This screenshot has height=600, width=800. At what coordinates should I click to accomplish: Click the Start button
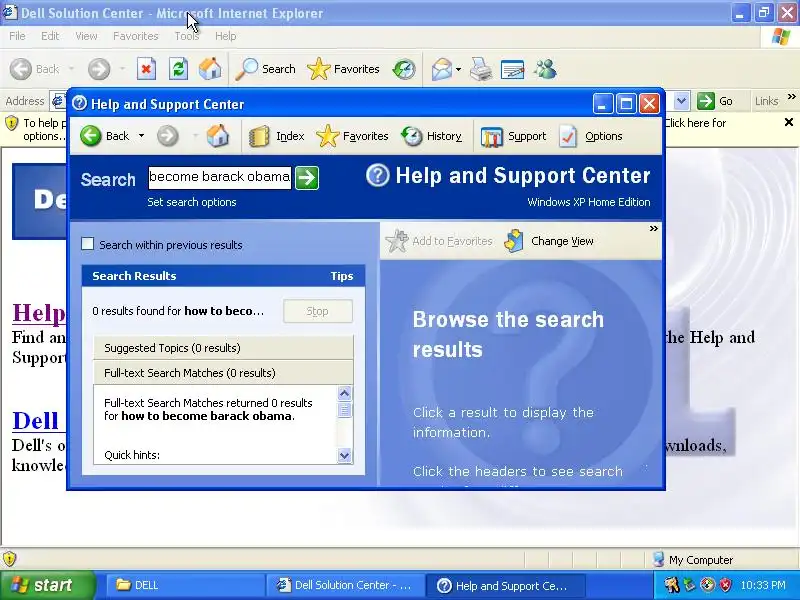[47, 585]
